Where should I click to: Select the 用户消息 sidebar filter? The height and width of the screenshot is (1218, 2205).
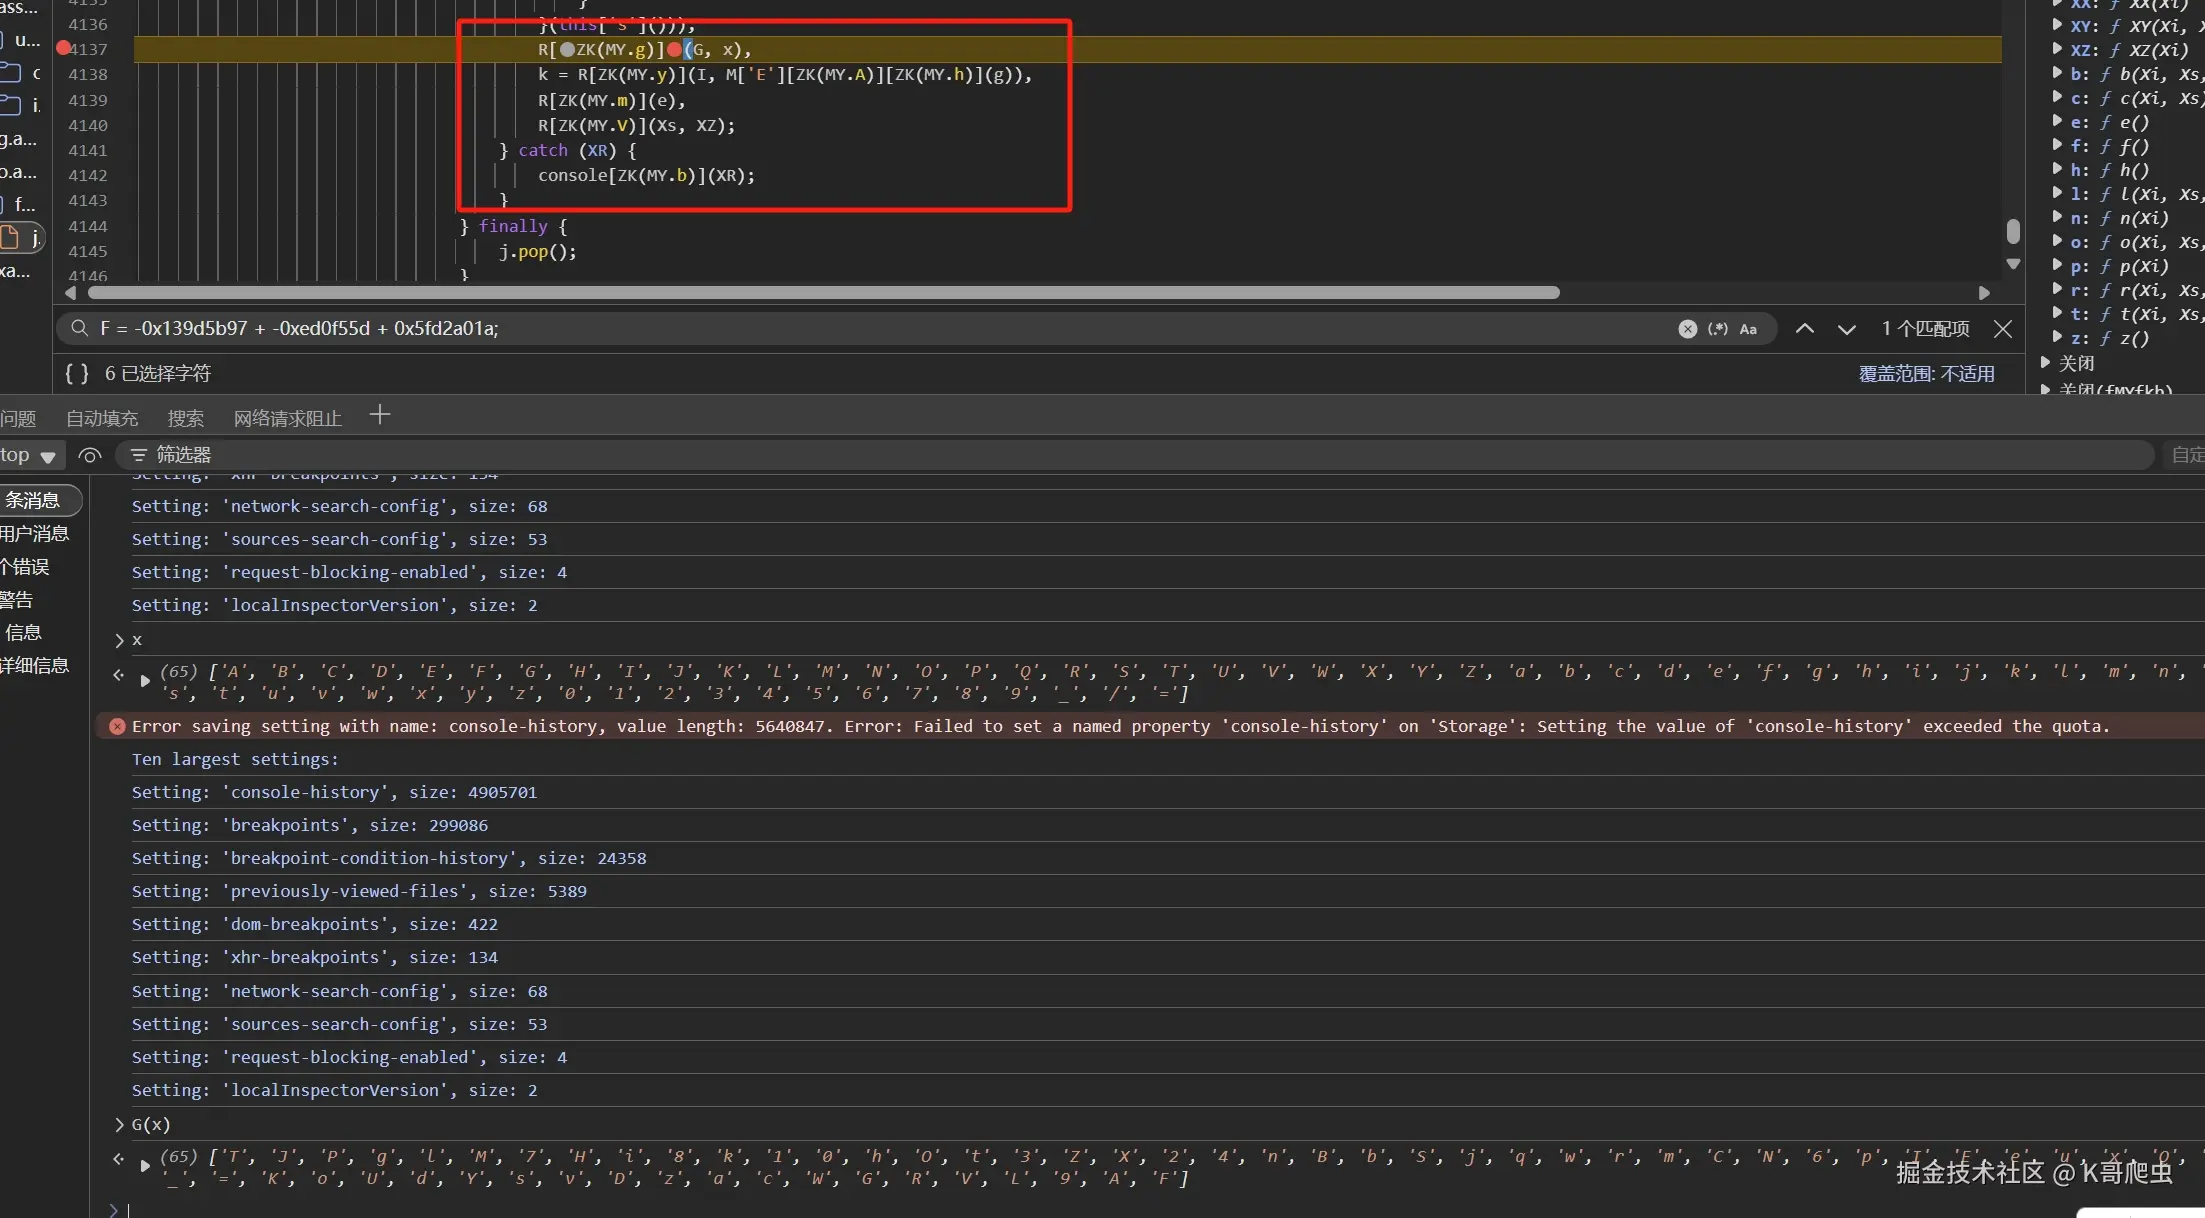[x=34, y=534]
